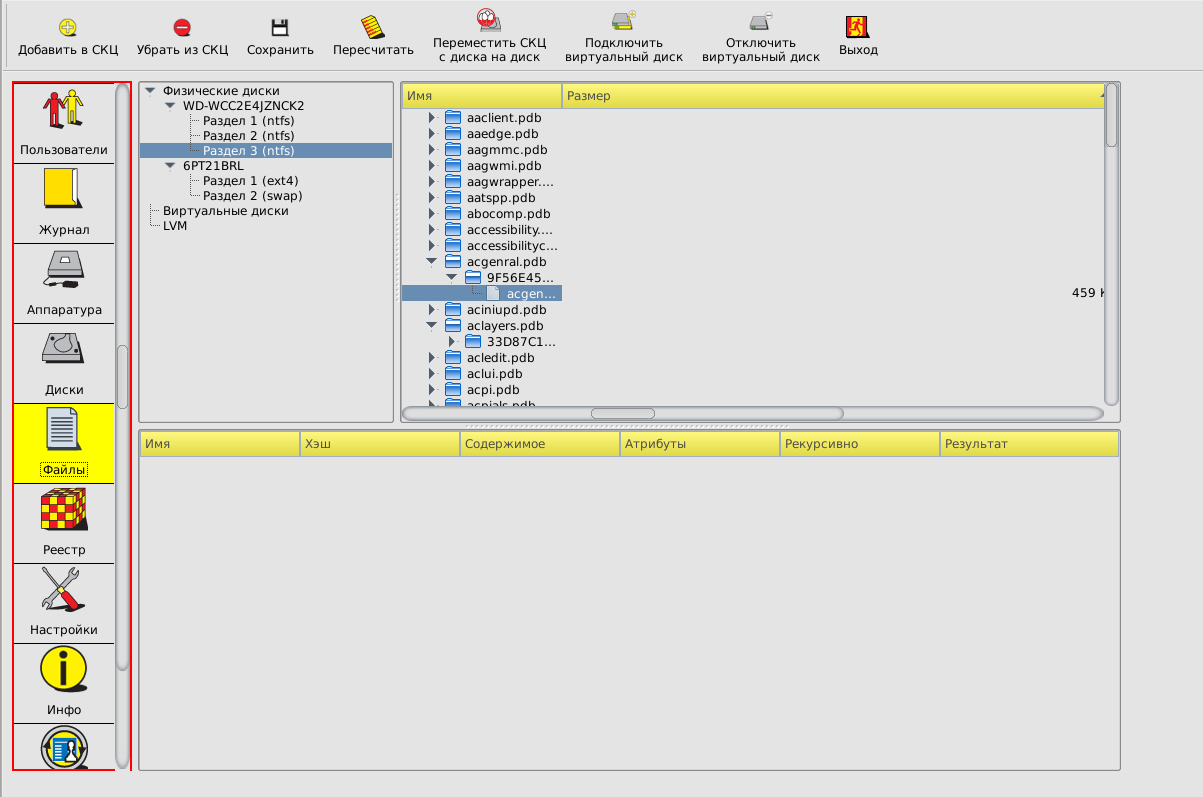1203x797 pixels.
Task: Click the Убрать из СКЦ toolbar icon
Action: (x=182, y=28)
